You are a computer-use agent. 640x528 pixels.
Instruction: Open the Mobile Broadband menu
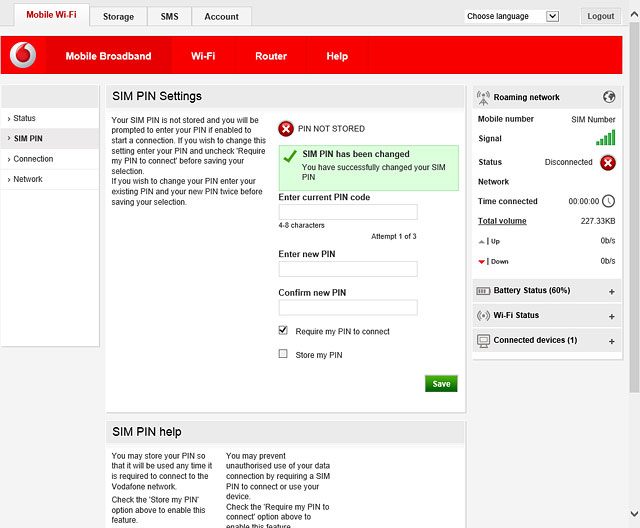[109, 56]
